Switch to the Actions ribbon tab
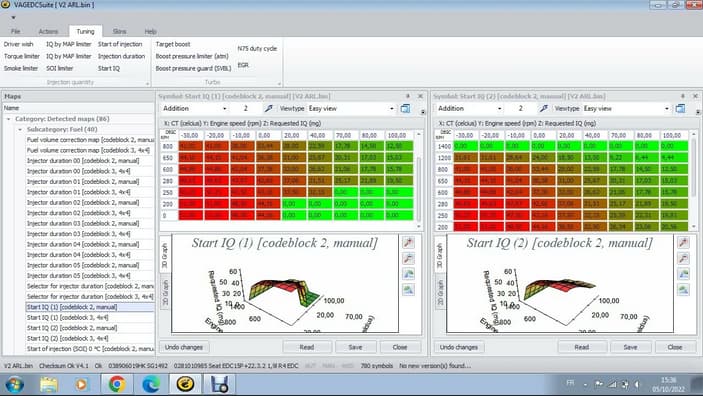Screen dimensions: 703x396 point(48,31)
